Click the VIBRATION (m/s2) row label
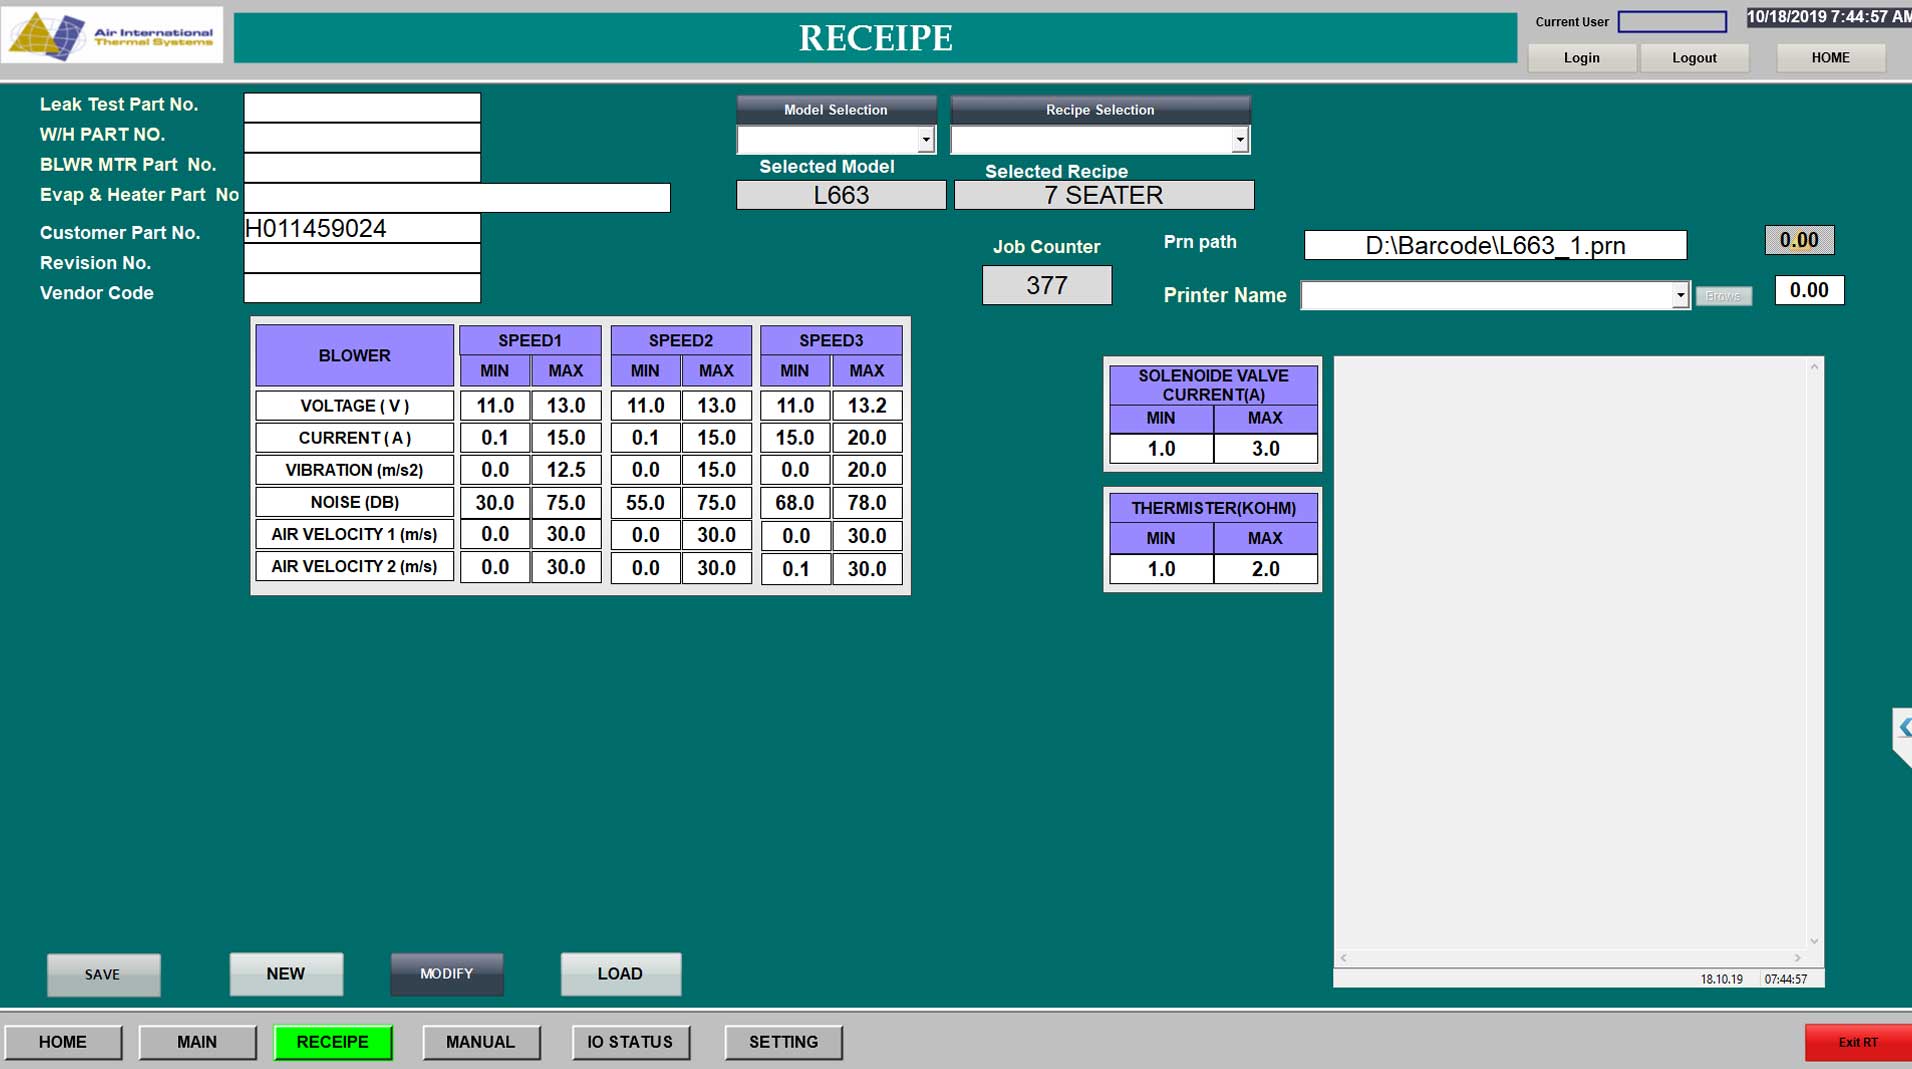The height and width of the screenshot is (1069, 1912). pos(355,470)
